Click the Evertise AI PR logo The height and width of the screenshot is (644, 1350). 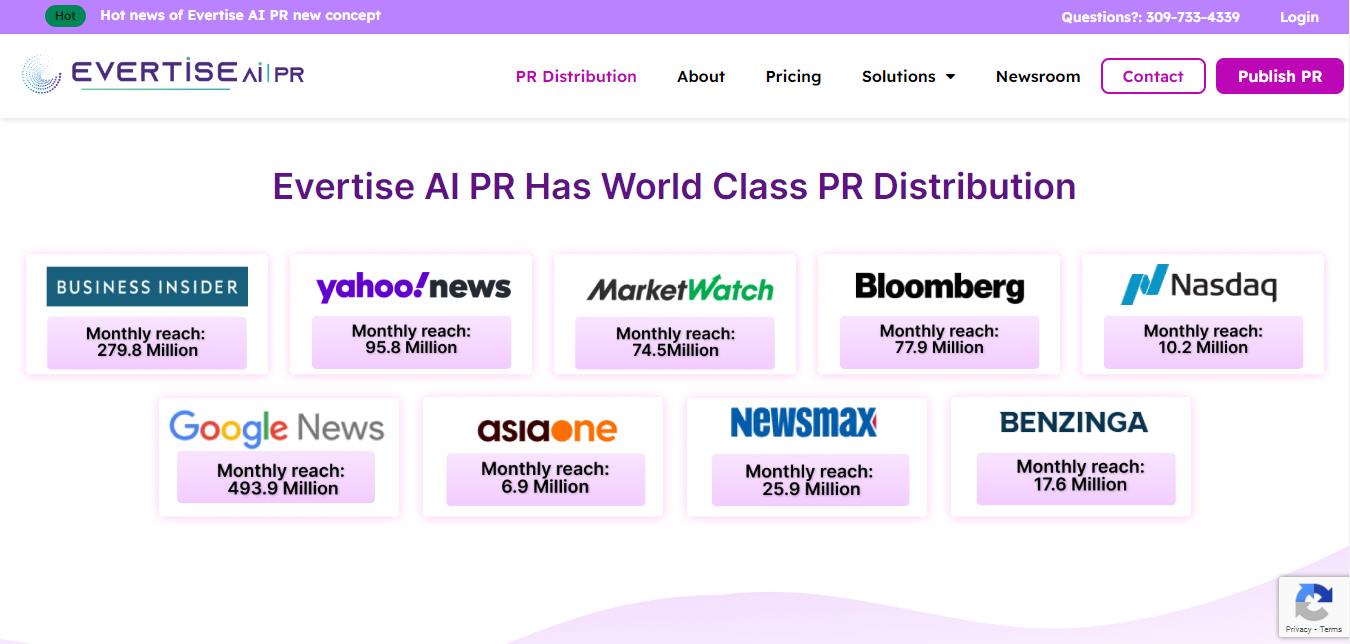coord(163,75)
